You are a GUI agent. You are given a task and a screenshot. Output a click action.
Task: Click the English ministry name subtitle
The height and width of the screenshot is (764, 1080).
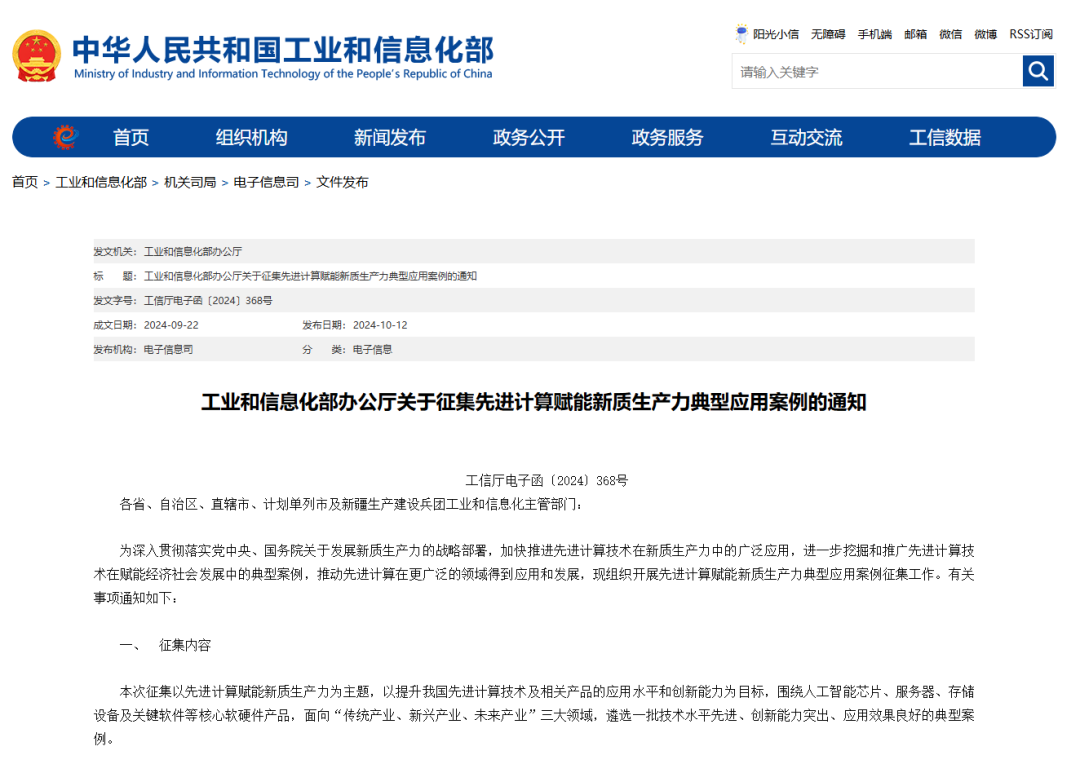[x=283, y=74]
